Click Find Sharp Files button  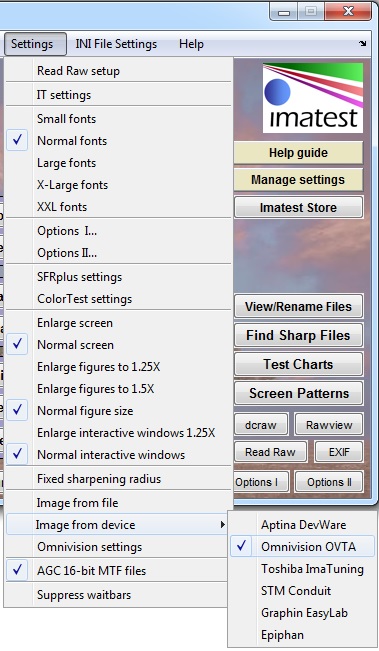coord(298,335)
